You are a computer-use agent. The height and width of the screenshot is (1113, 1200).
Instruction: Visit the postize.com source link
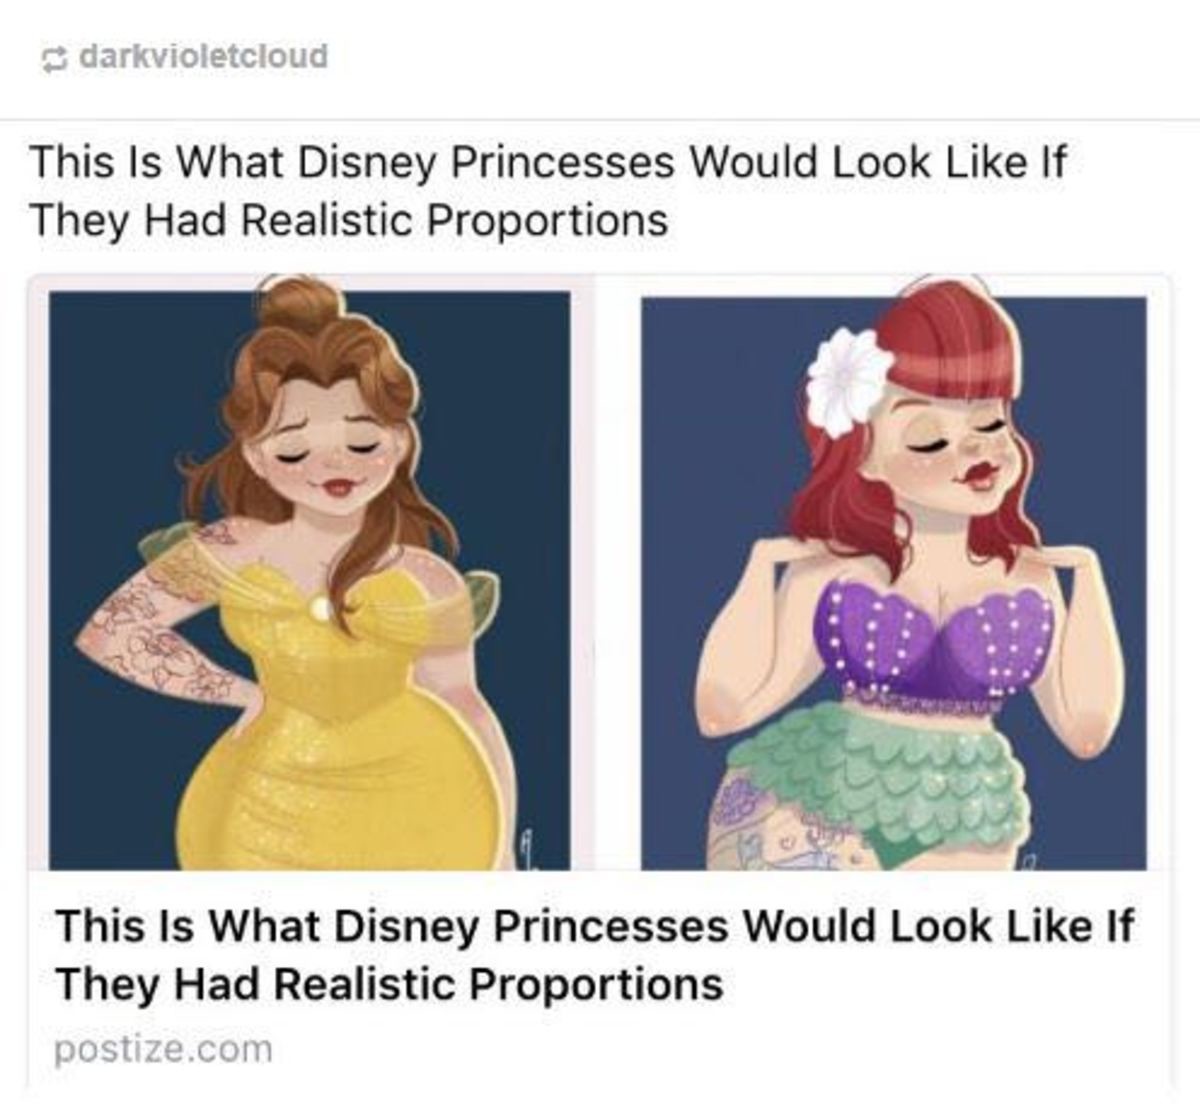[x=162, y=1050]
